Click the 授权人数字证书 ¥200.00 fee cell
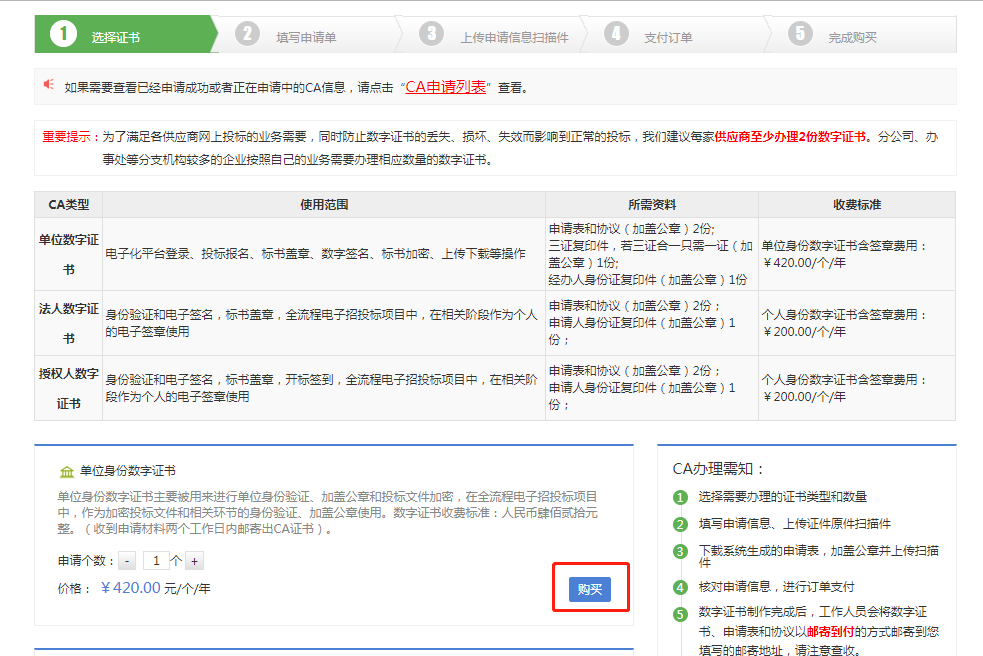Viewport: 983px width, 656px height. tap(857, 388)
